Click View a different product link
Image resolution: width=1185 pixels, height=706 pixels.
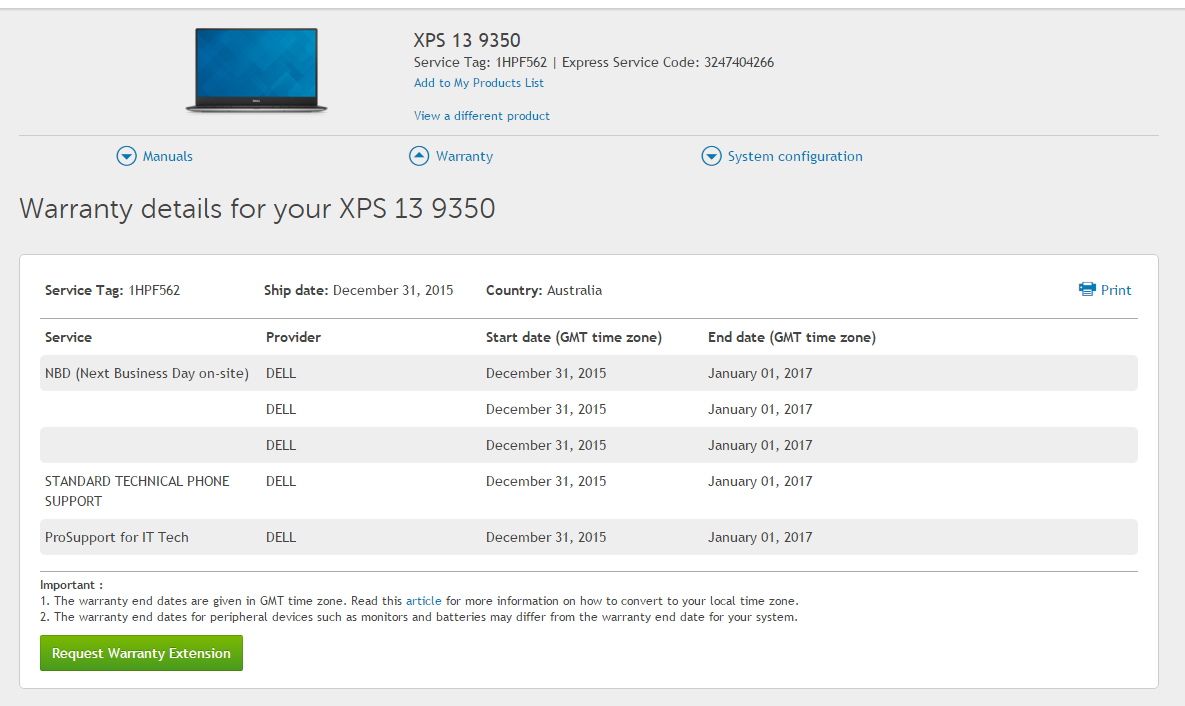(481, 116)
